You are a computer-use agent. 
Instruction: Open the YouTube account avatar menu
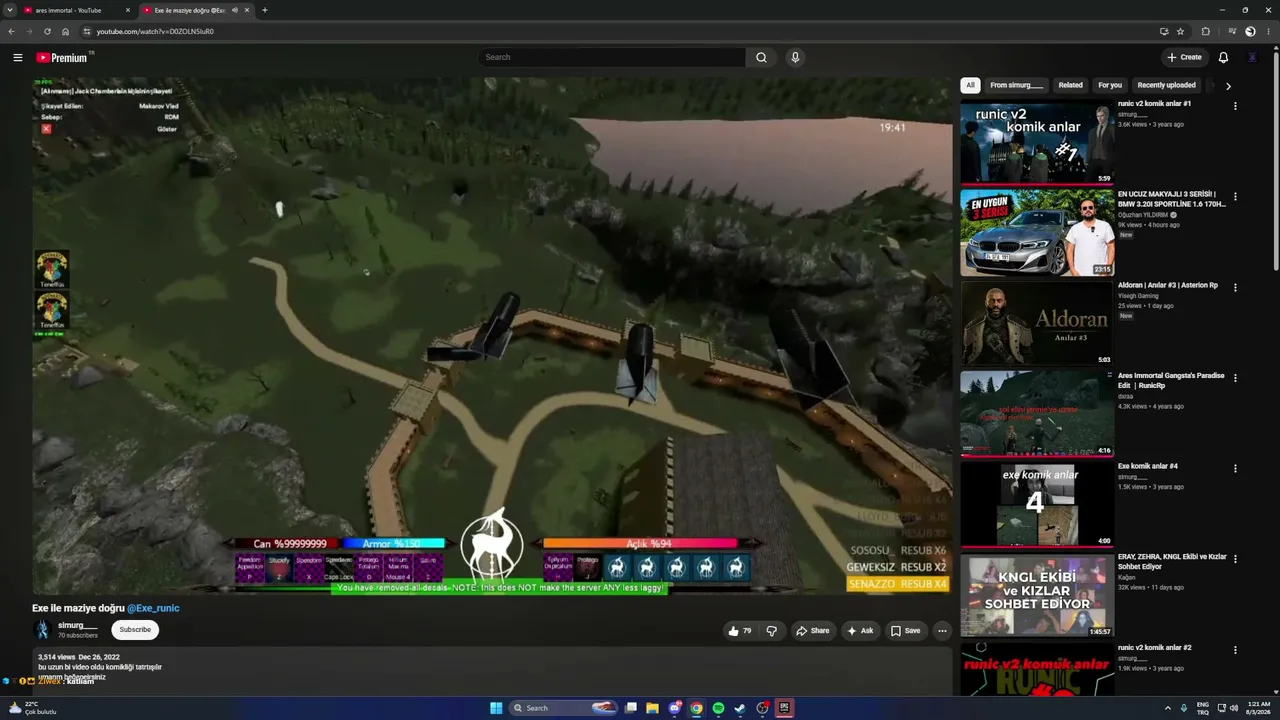1252,58
